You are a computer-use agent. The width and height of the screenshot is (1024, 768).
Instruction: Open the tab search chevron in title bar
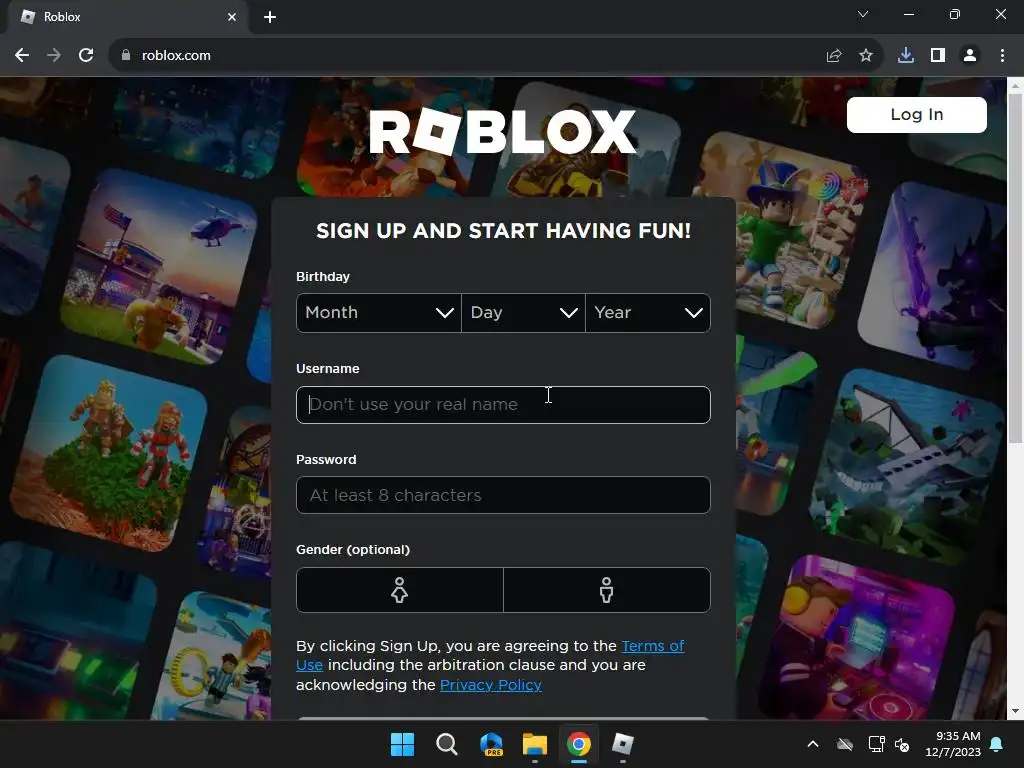coord(863,14)
